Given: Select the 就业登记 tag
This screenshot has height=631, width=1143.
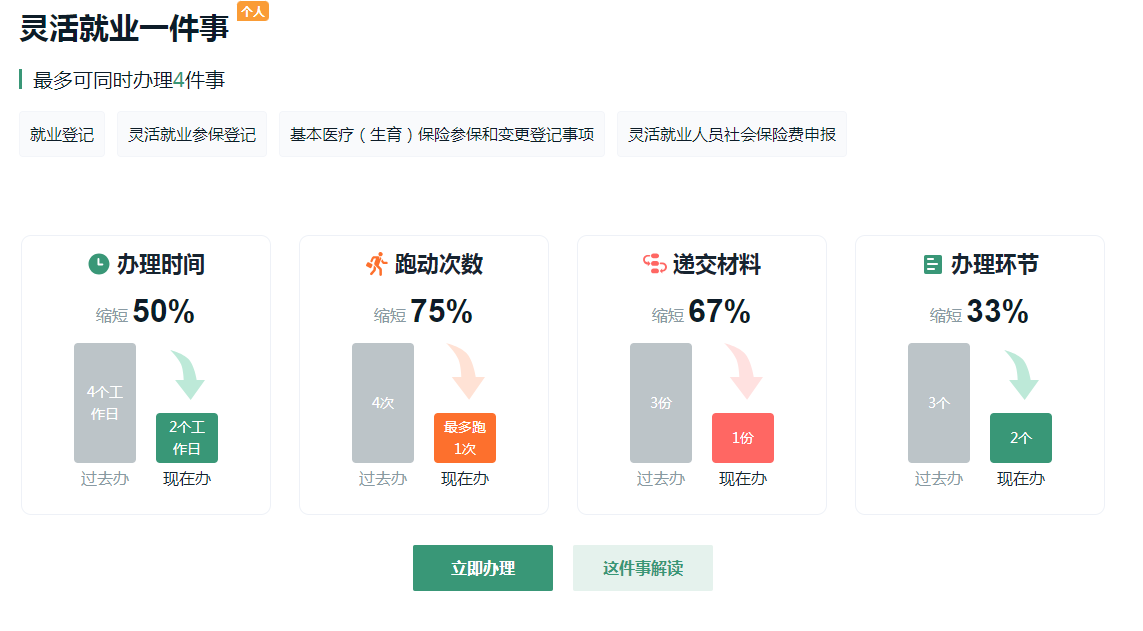Looking at the screenshot, I should pos(62,134).
